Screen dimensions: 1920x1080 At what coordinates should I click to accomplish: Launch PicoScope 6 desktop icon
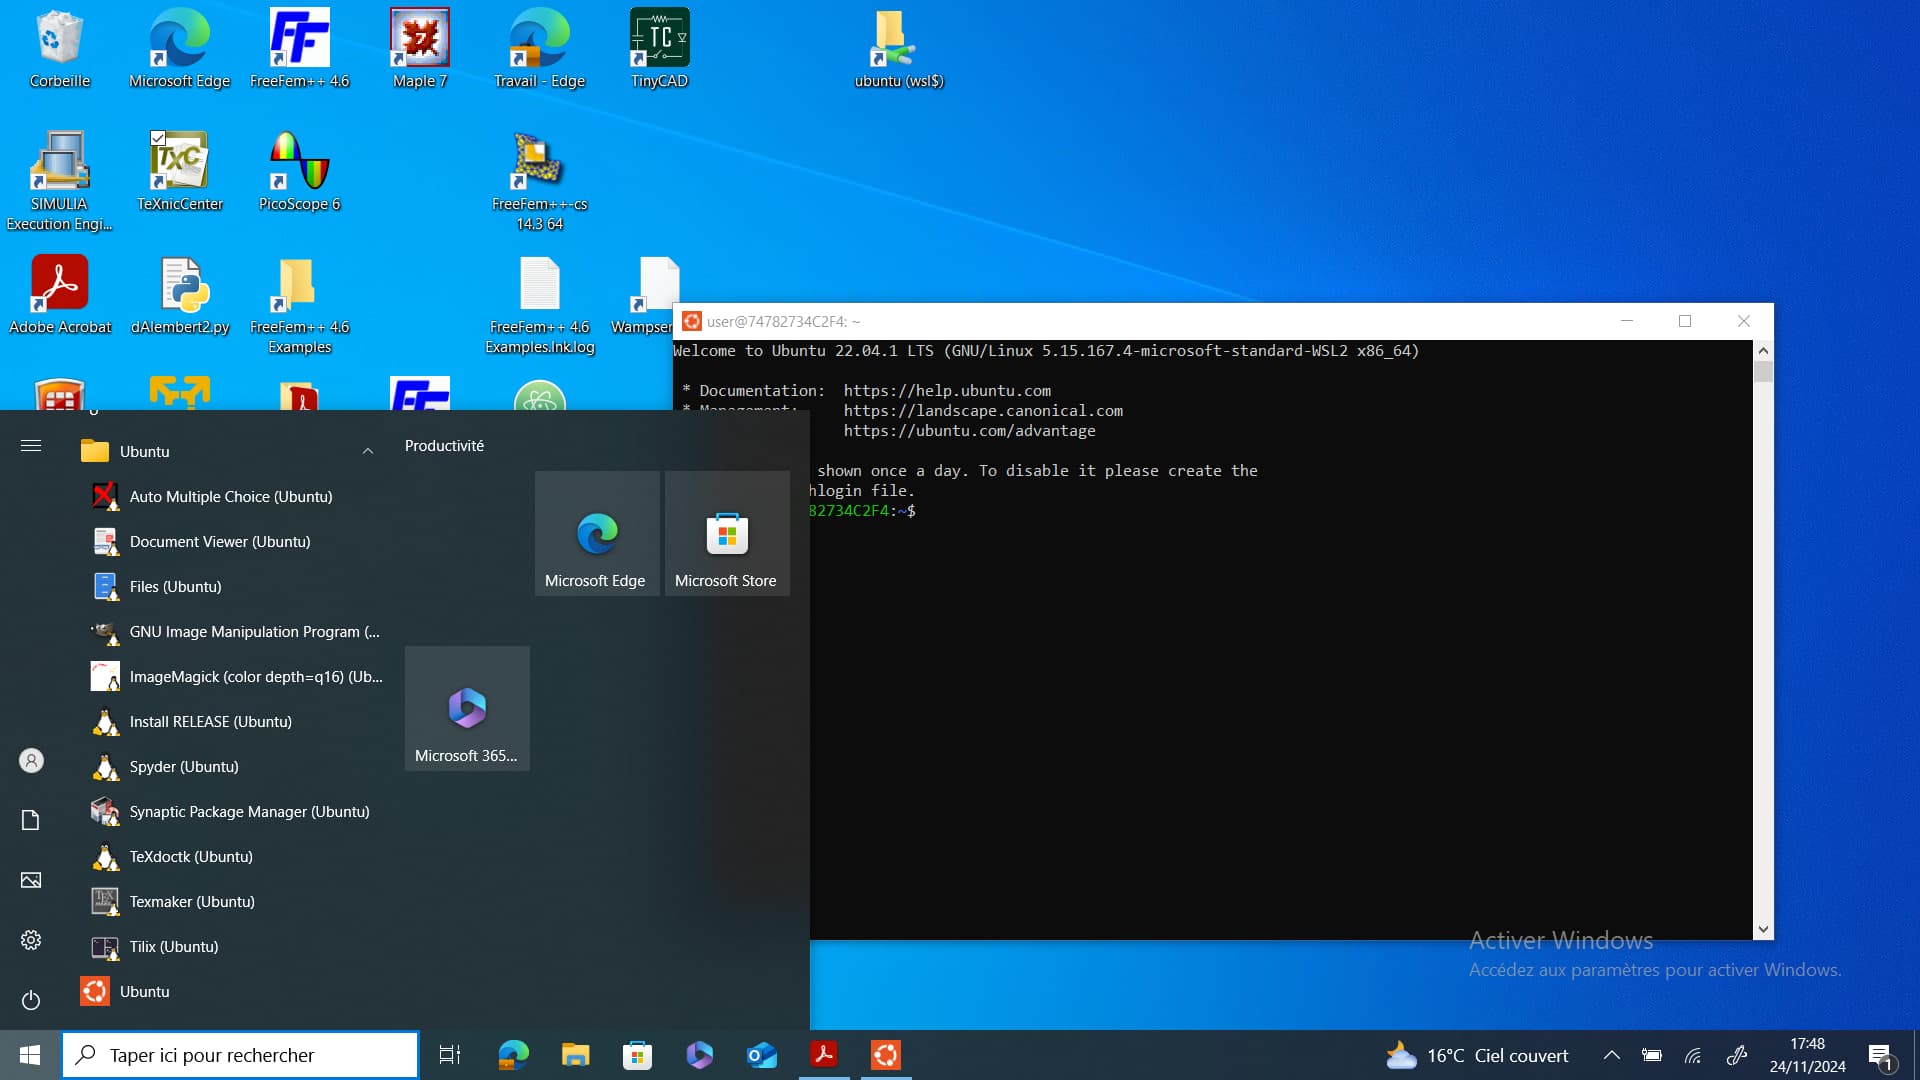tap(299, 172)
